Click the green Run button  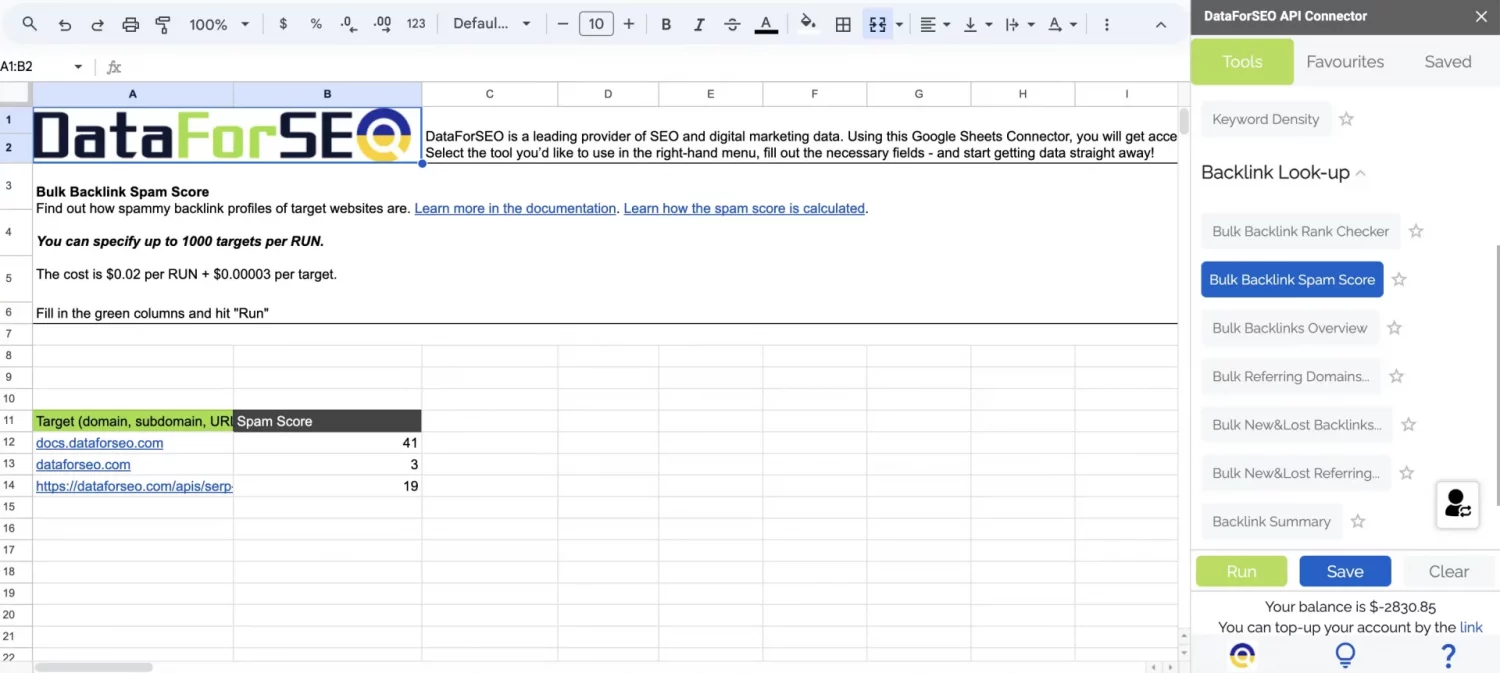1241,571
